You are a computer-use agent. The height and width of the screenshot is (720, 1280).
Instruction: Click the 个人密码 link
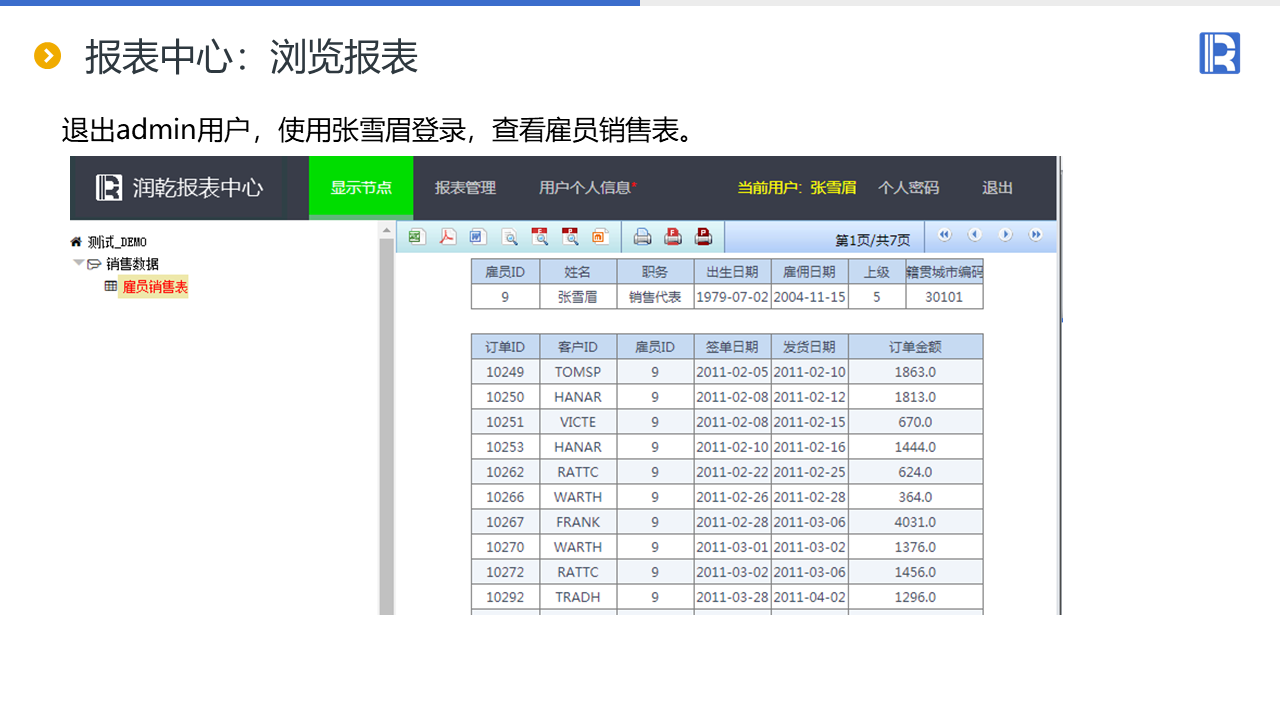[x=908, y=188]
